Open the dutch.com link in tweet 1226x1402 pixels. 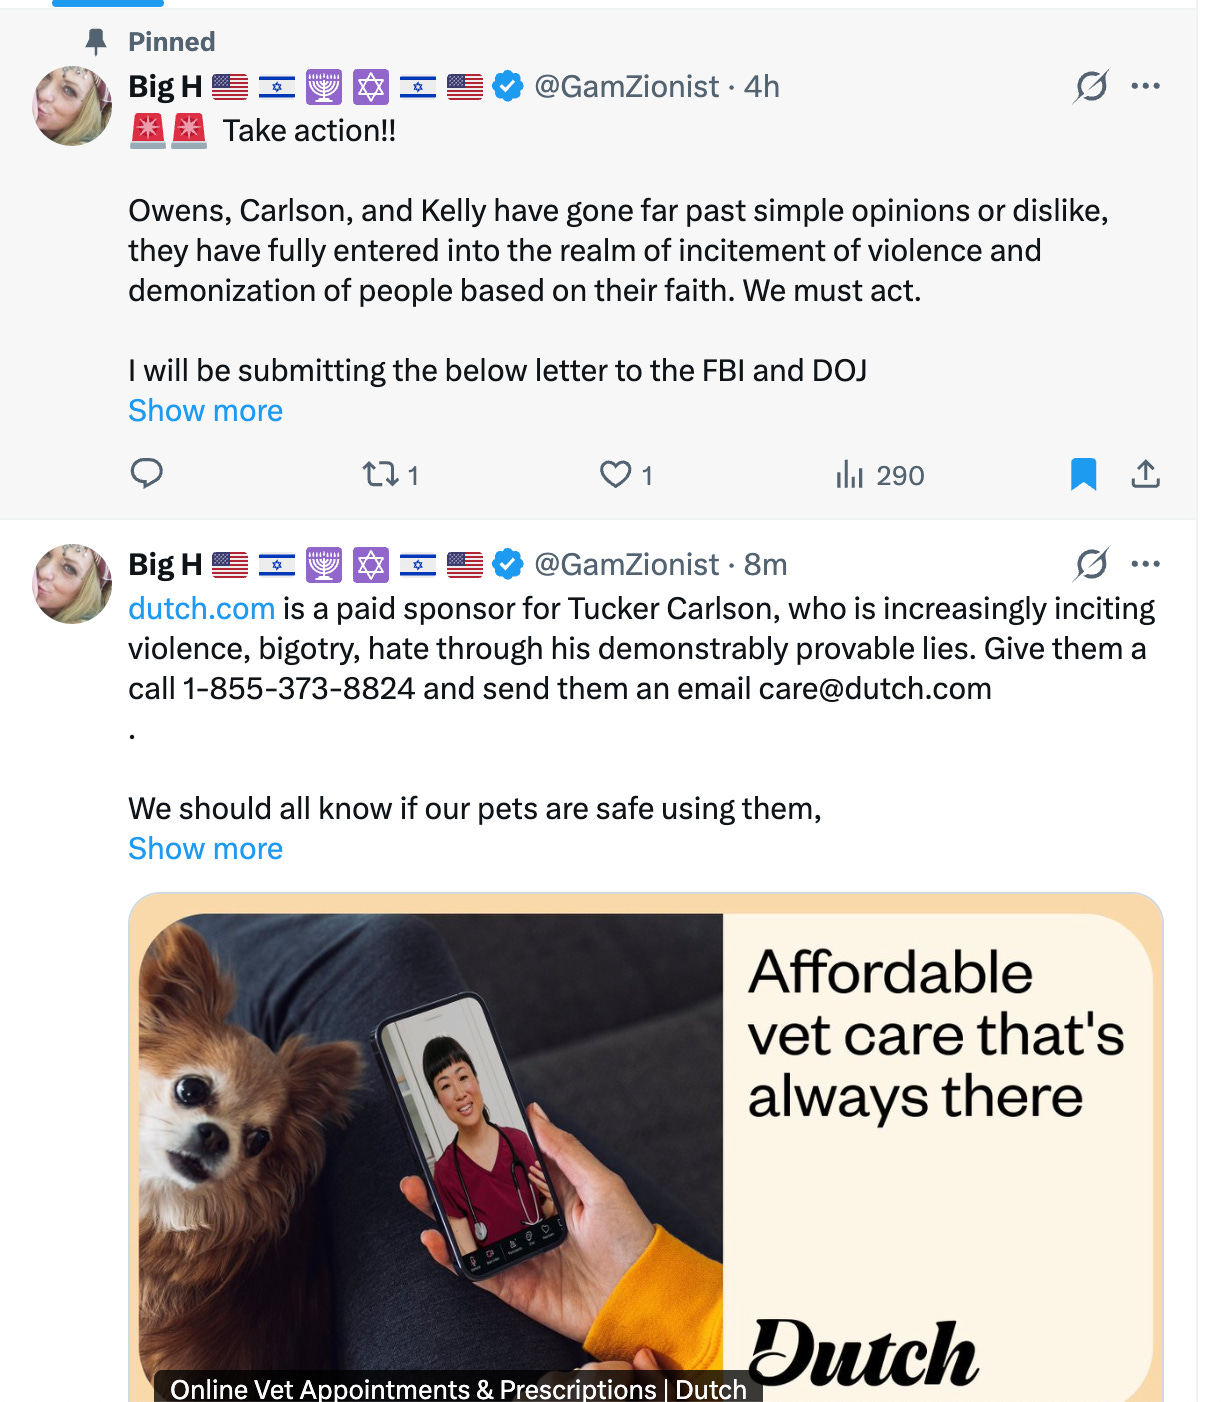pyautogui.click(x=201, y=608)
